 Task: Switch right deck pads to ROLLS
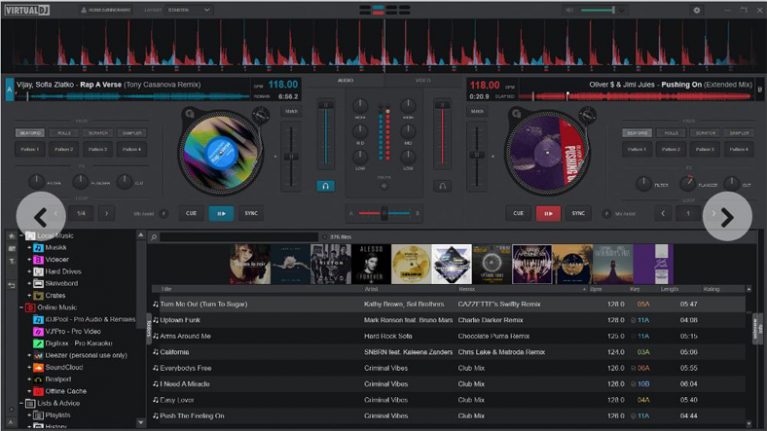[671, 133]
